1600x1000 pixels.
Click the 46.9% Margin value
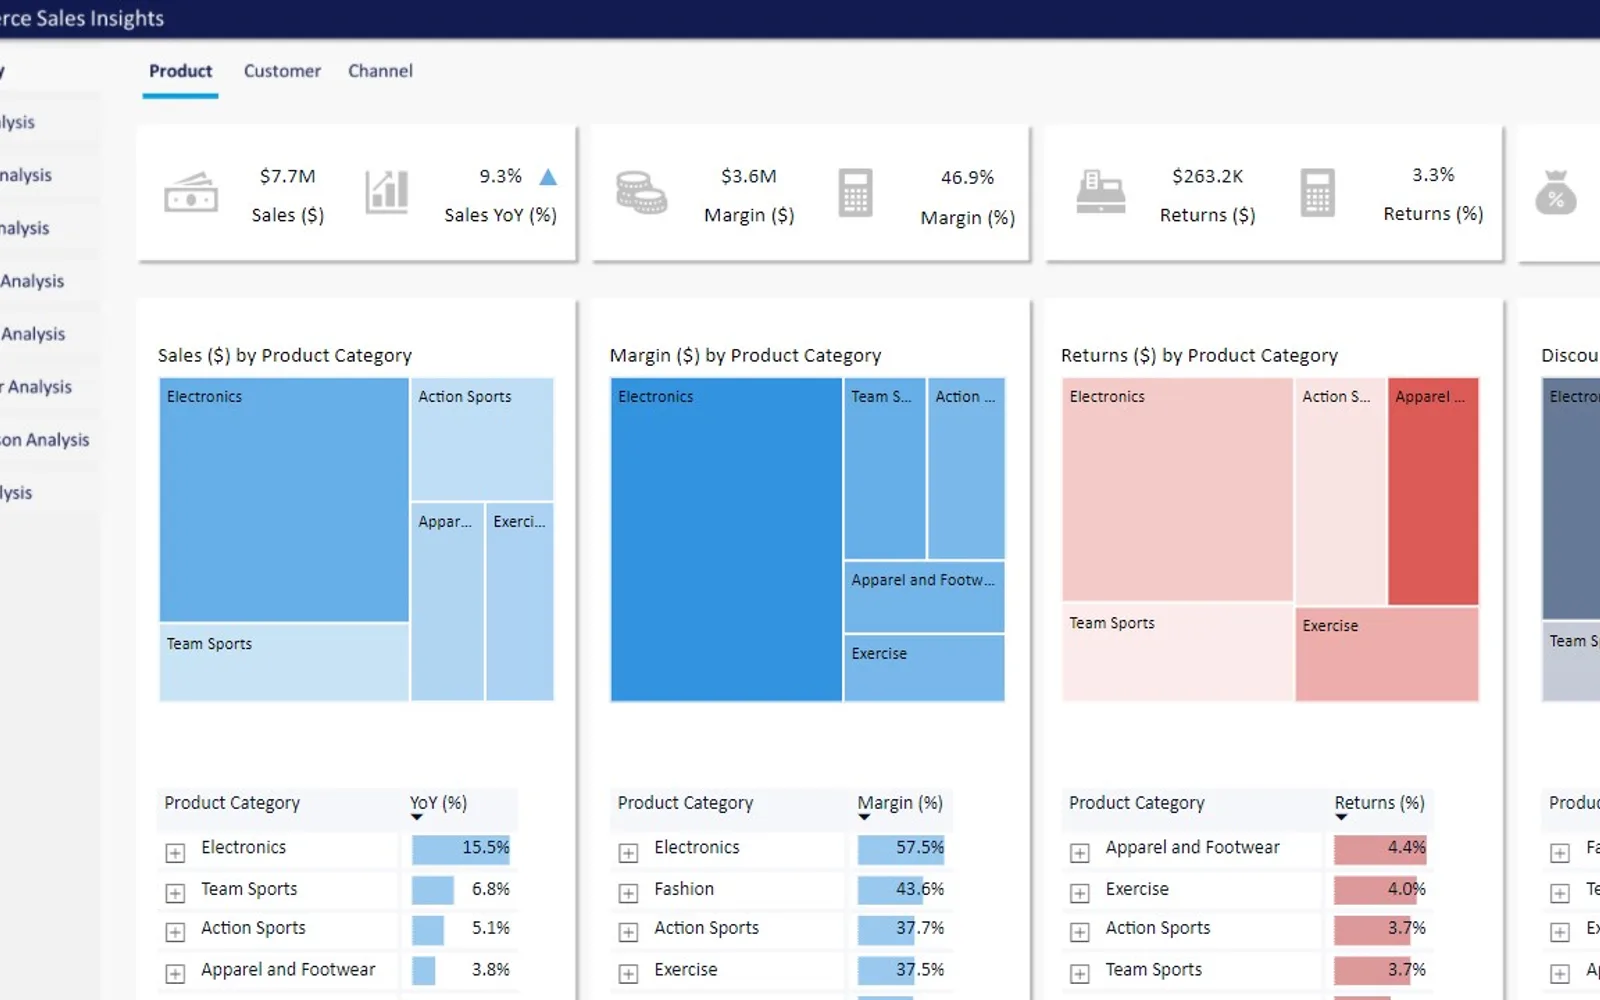pyautogui.click(x=967, y=177)
